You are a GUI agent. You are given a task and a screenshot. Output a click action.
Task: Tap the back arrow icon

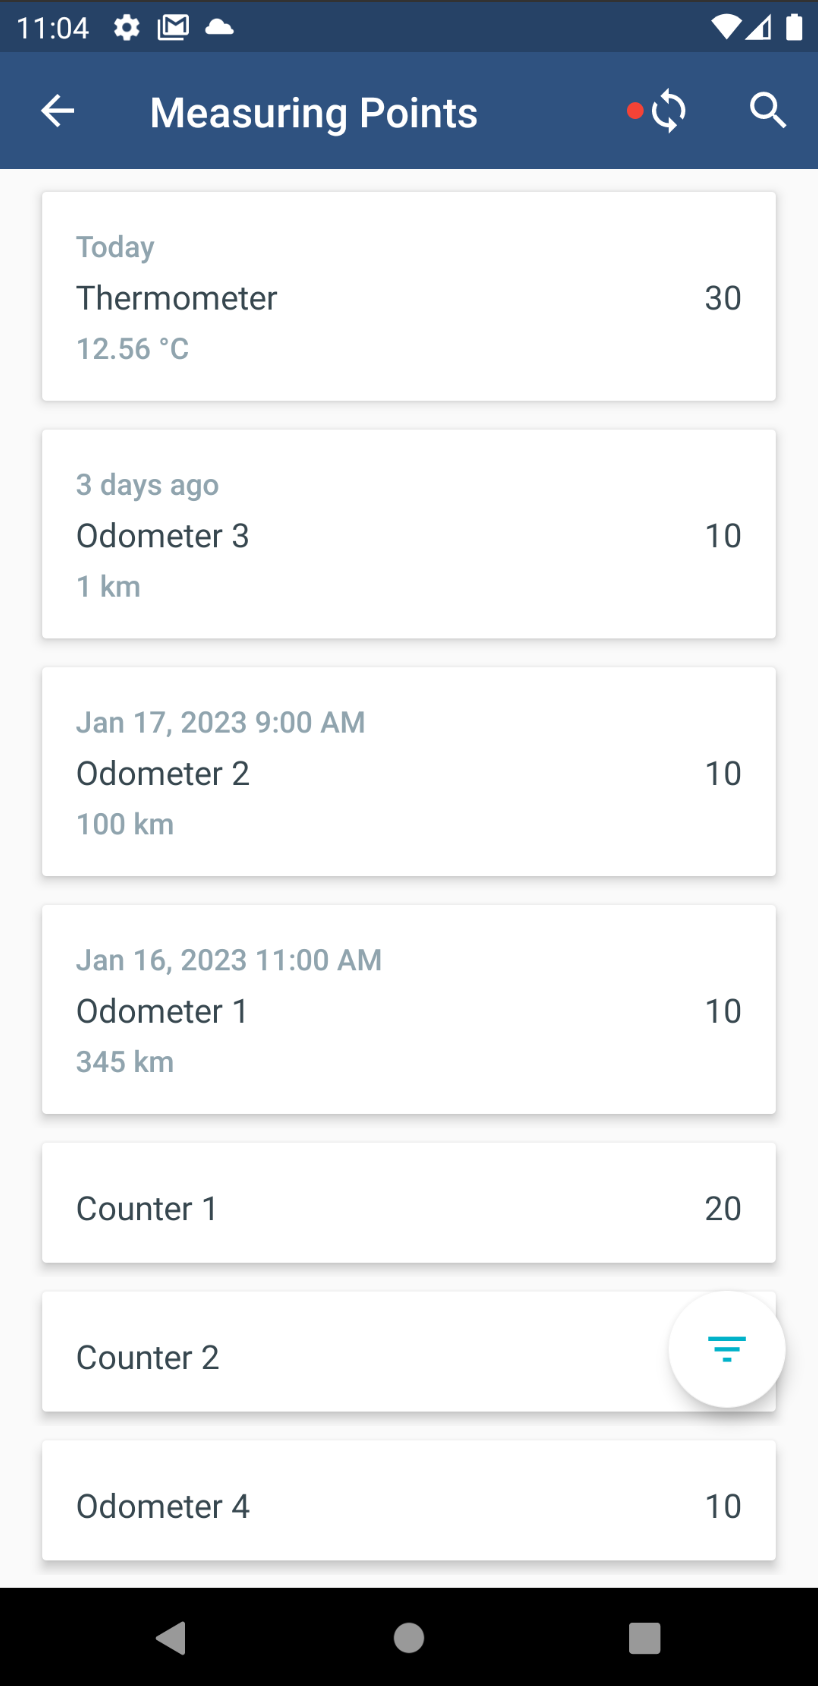pos(58,111)
